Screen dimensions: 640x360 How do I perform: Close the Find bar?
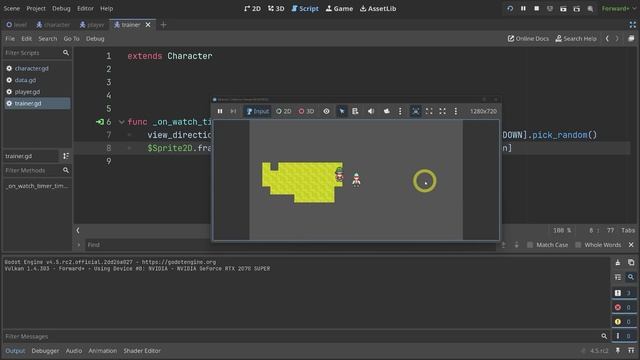pyautogui.click(x=631, y=245)
